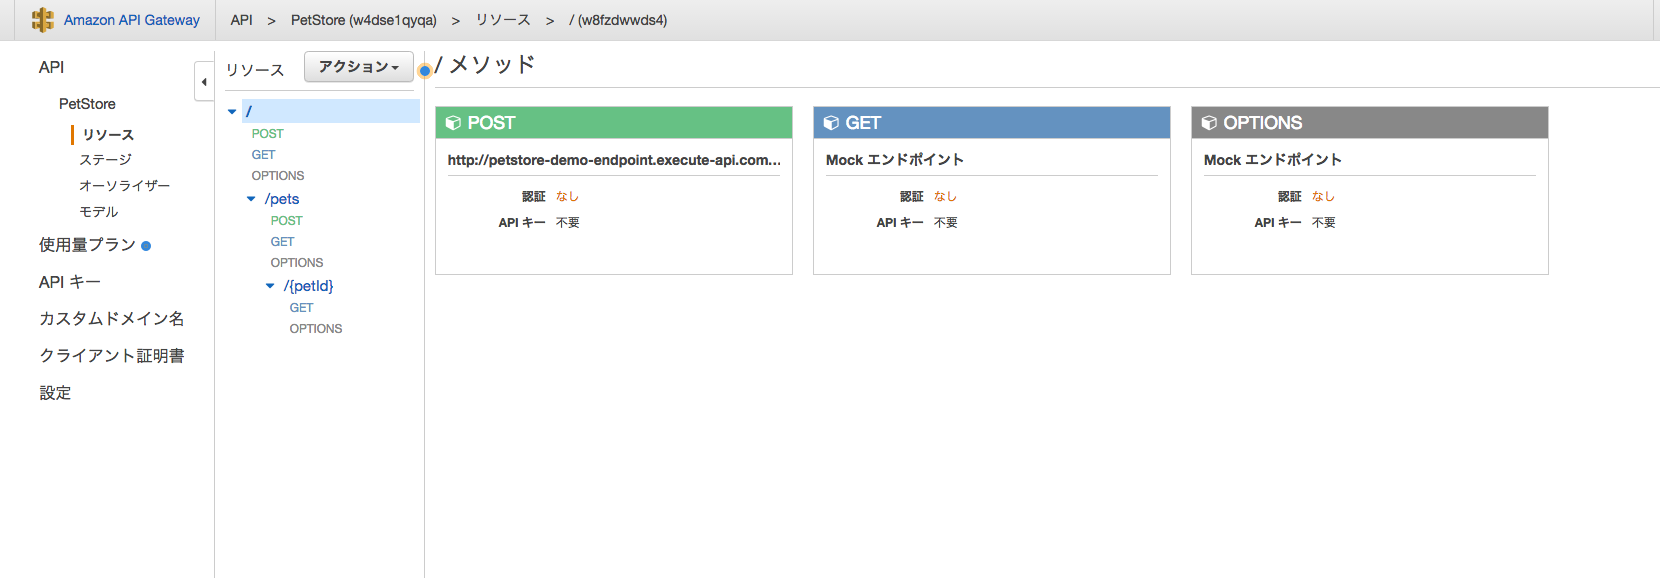Open the Amazon API Gateway home link
The width and height of the screenshot is (1660, 578).
click(132, 20)
